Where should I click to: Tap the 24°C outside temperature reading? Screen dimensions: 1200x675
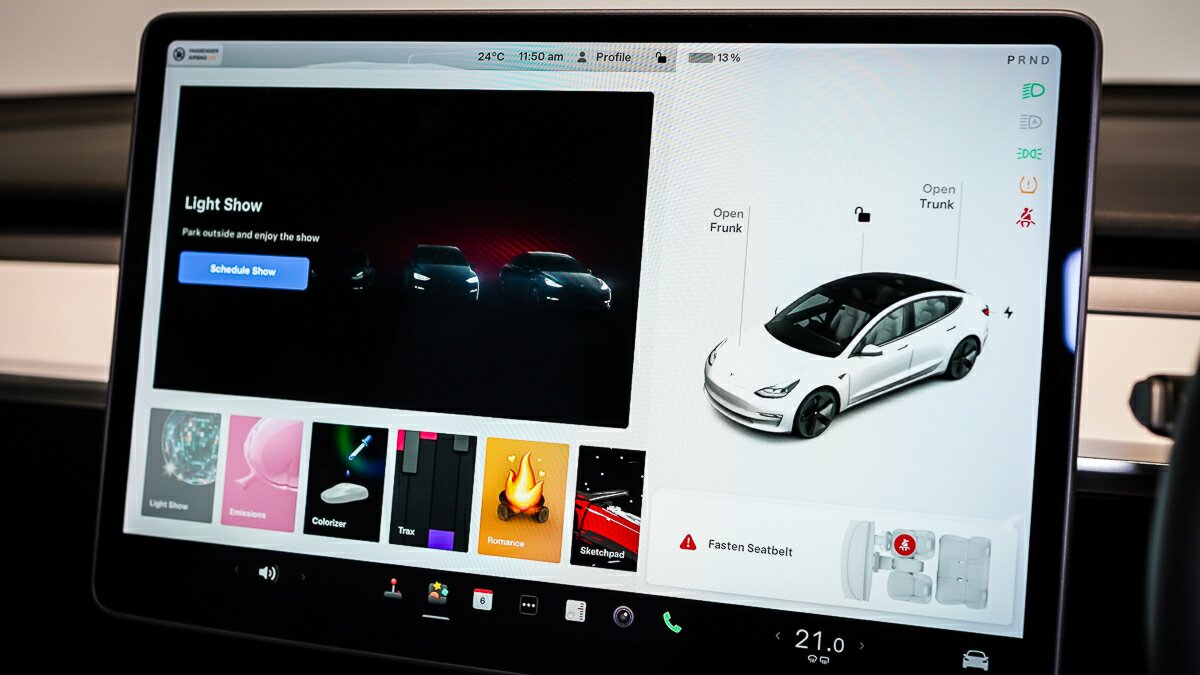491,57
